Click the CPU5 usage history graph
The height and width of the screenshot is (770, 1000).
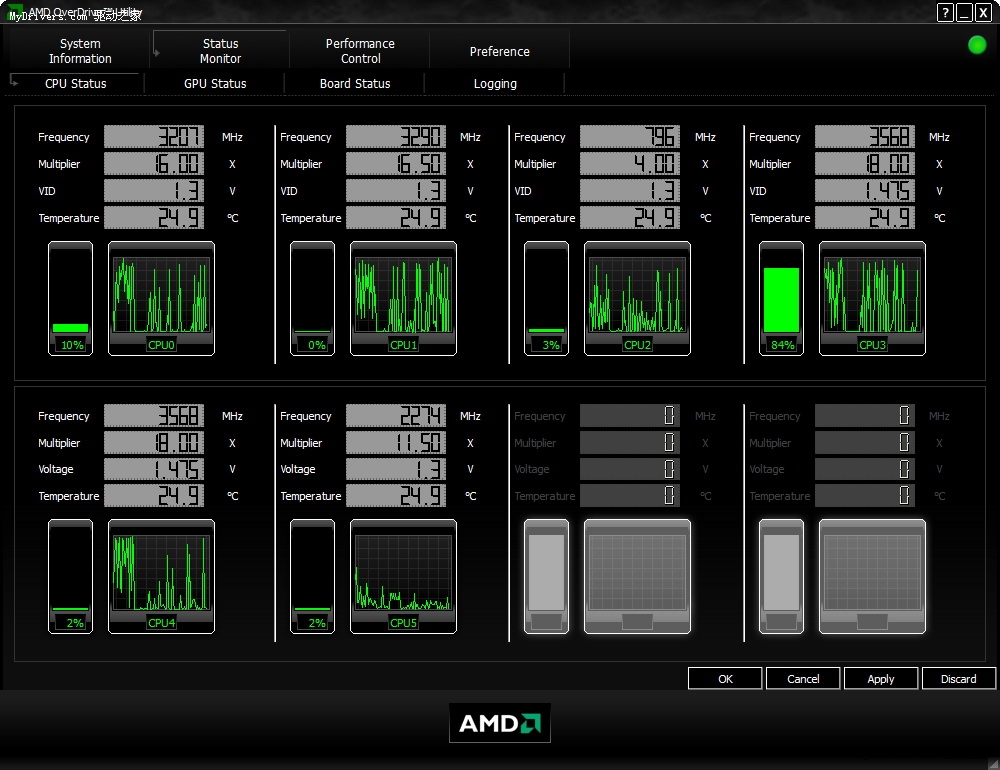[403, 576]
